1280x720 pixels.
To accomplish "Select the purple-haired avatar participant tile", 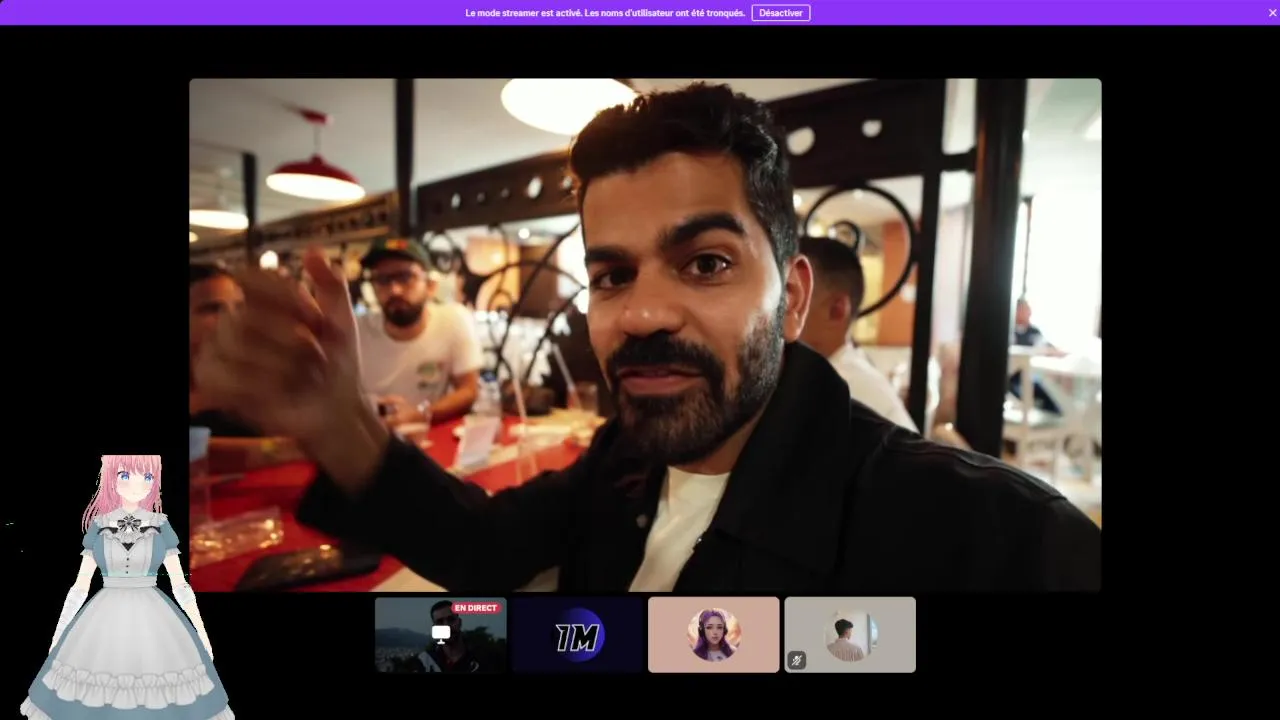I will (x=714, y=635).
